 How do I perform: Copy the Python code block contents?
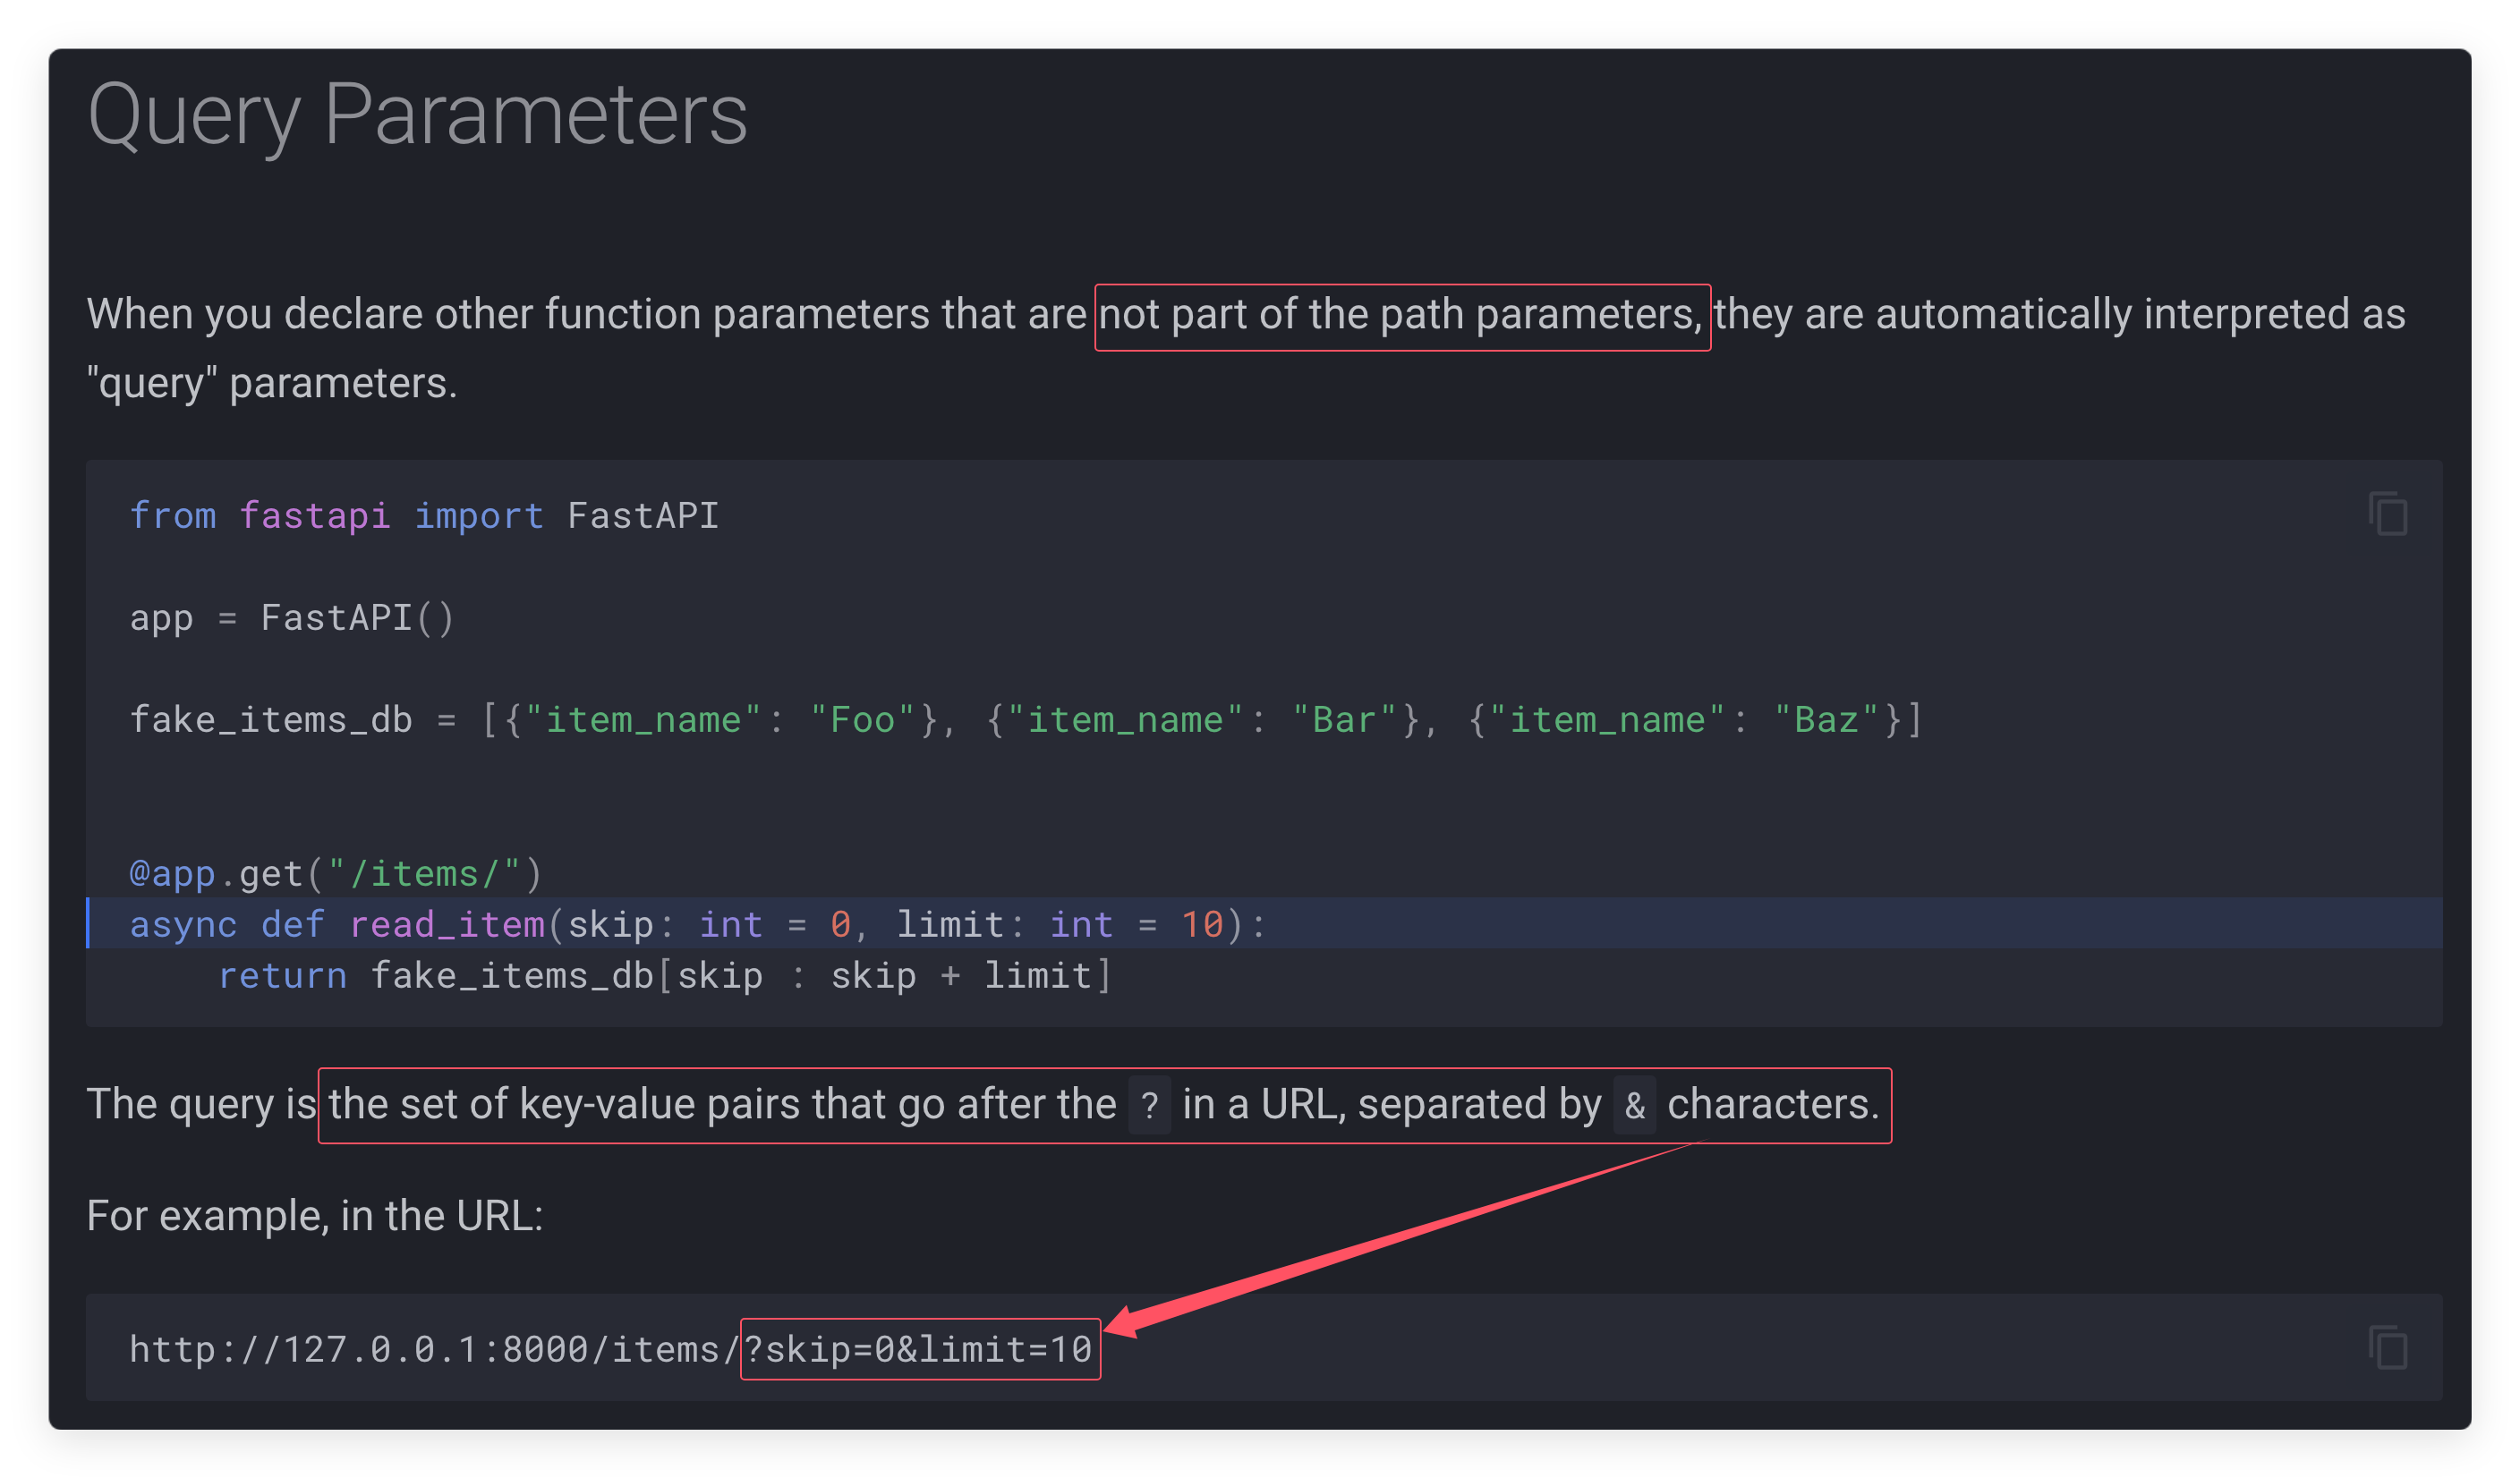pos(2388,514)
